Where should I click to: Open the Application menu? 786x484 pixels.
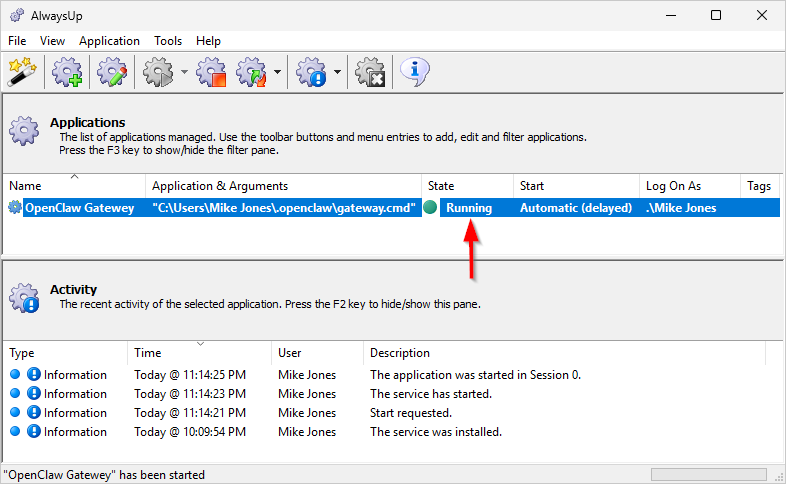(x=109, y=41)
